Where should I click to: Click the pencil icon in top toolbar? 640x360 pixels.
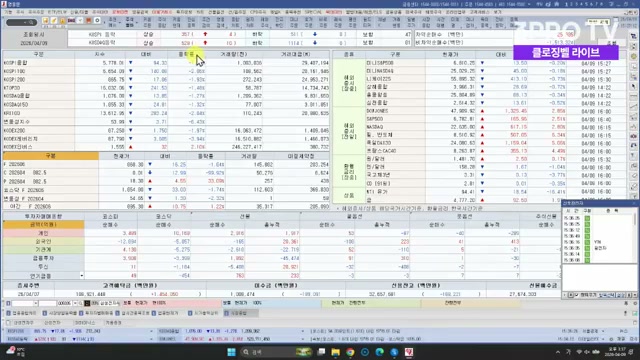tap(54, 20)
